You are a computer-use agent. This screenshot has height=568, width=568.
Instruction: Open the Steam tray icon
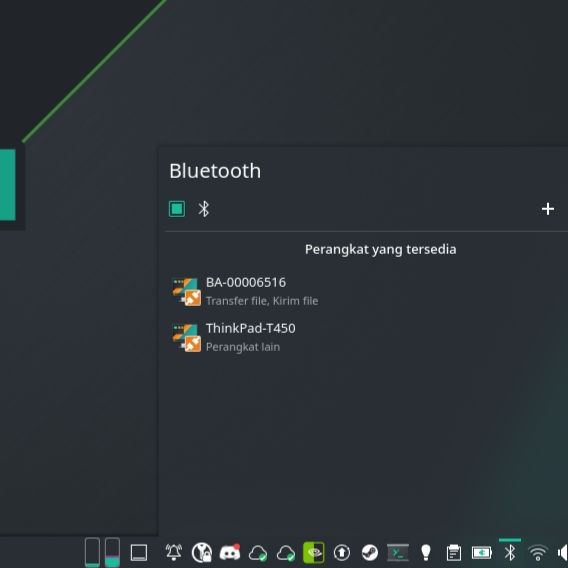370,552
